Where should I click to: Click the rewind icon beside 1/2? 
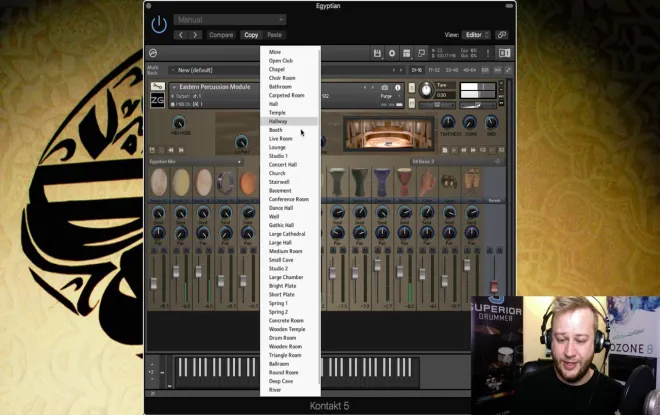(x=463, y=150)
